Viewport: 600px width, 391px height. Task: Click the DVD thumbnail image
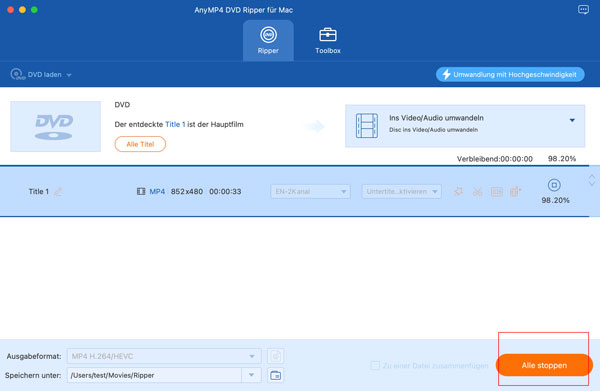click(55, 126)
